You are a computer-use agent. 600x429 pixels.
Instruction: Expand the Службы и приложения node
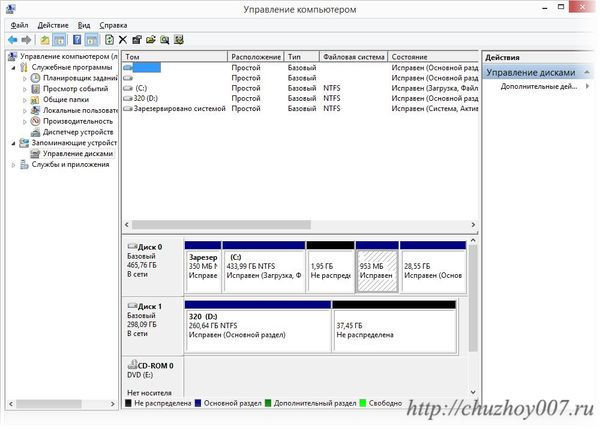pos(13,165)
